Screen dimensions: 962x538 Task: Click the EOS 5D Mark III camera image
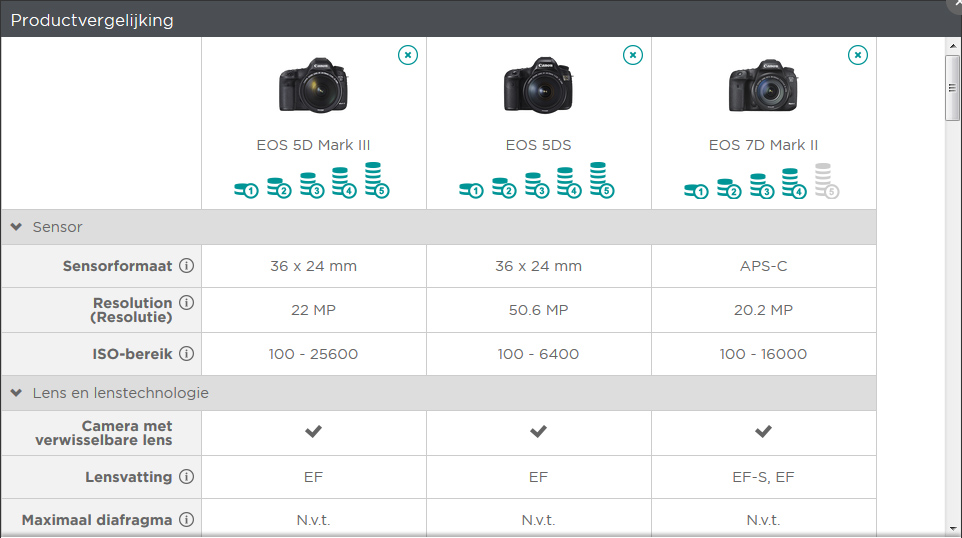(313, 85)
